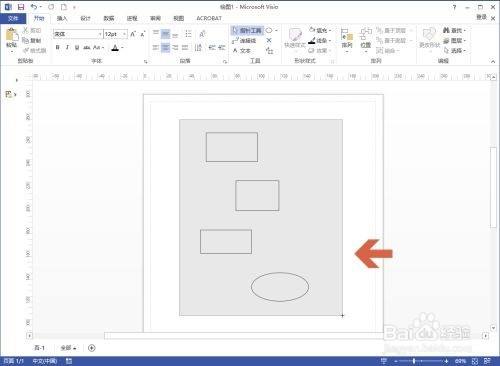500x366 pixels.
Task: Click the Help question mark icon
Action: [454, 7]
